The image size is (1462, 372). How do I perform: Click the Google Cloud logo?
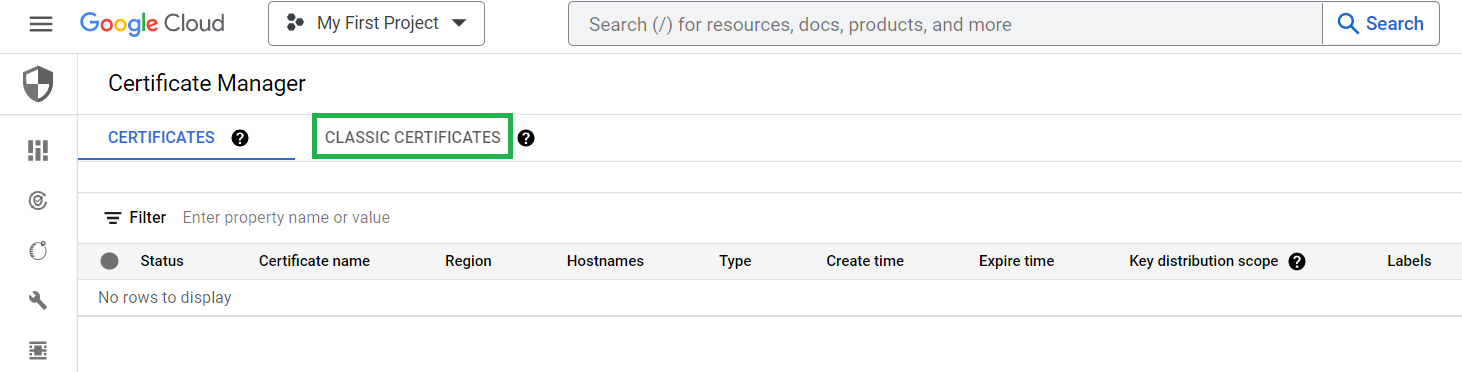(152, 24)
